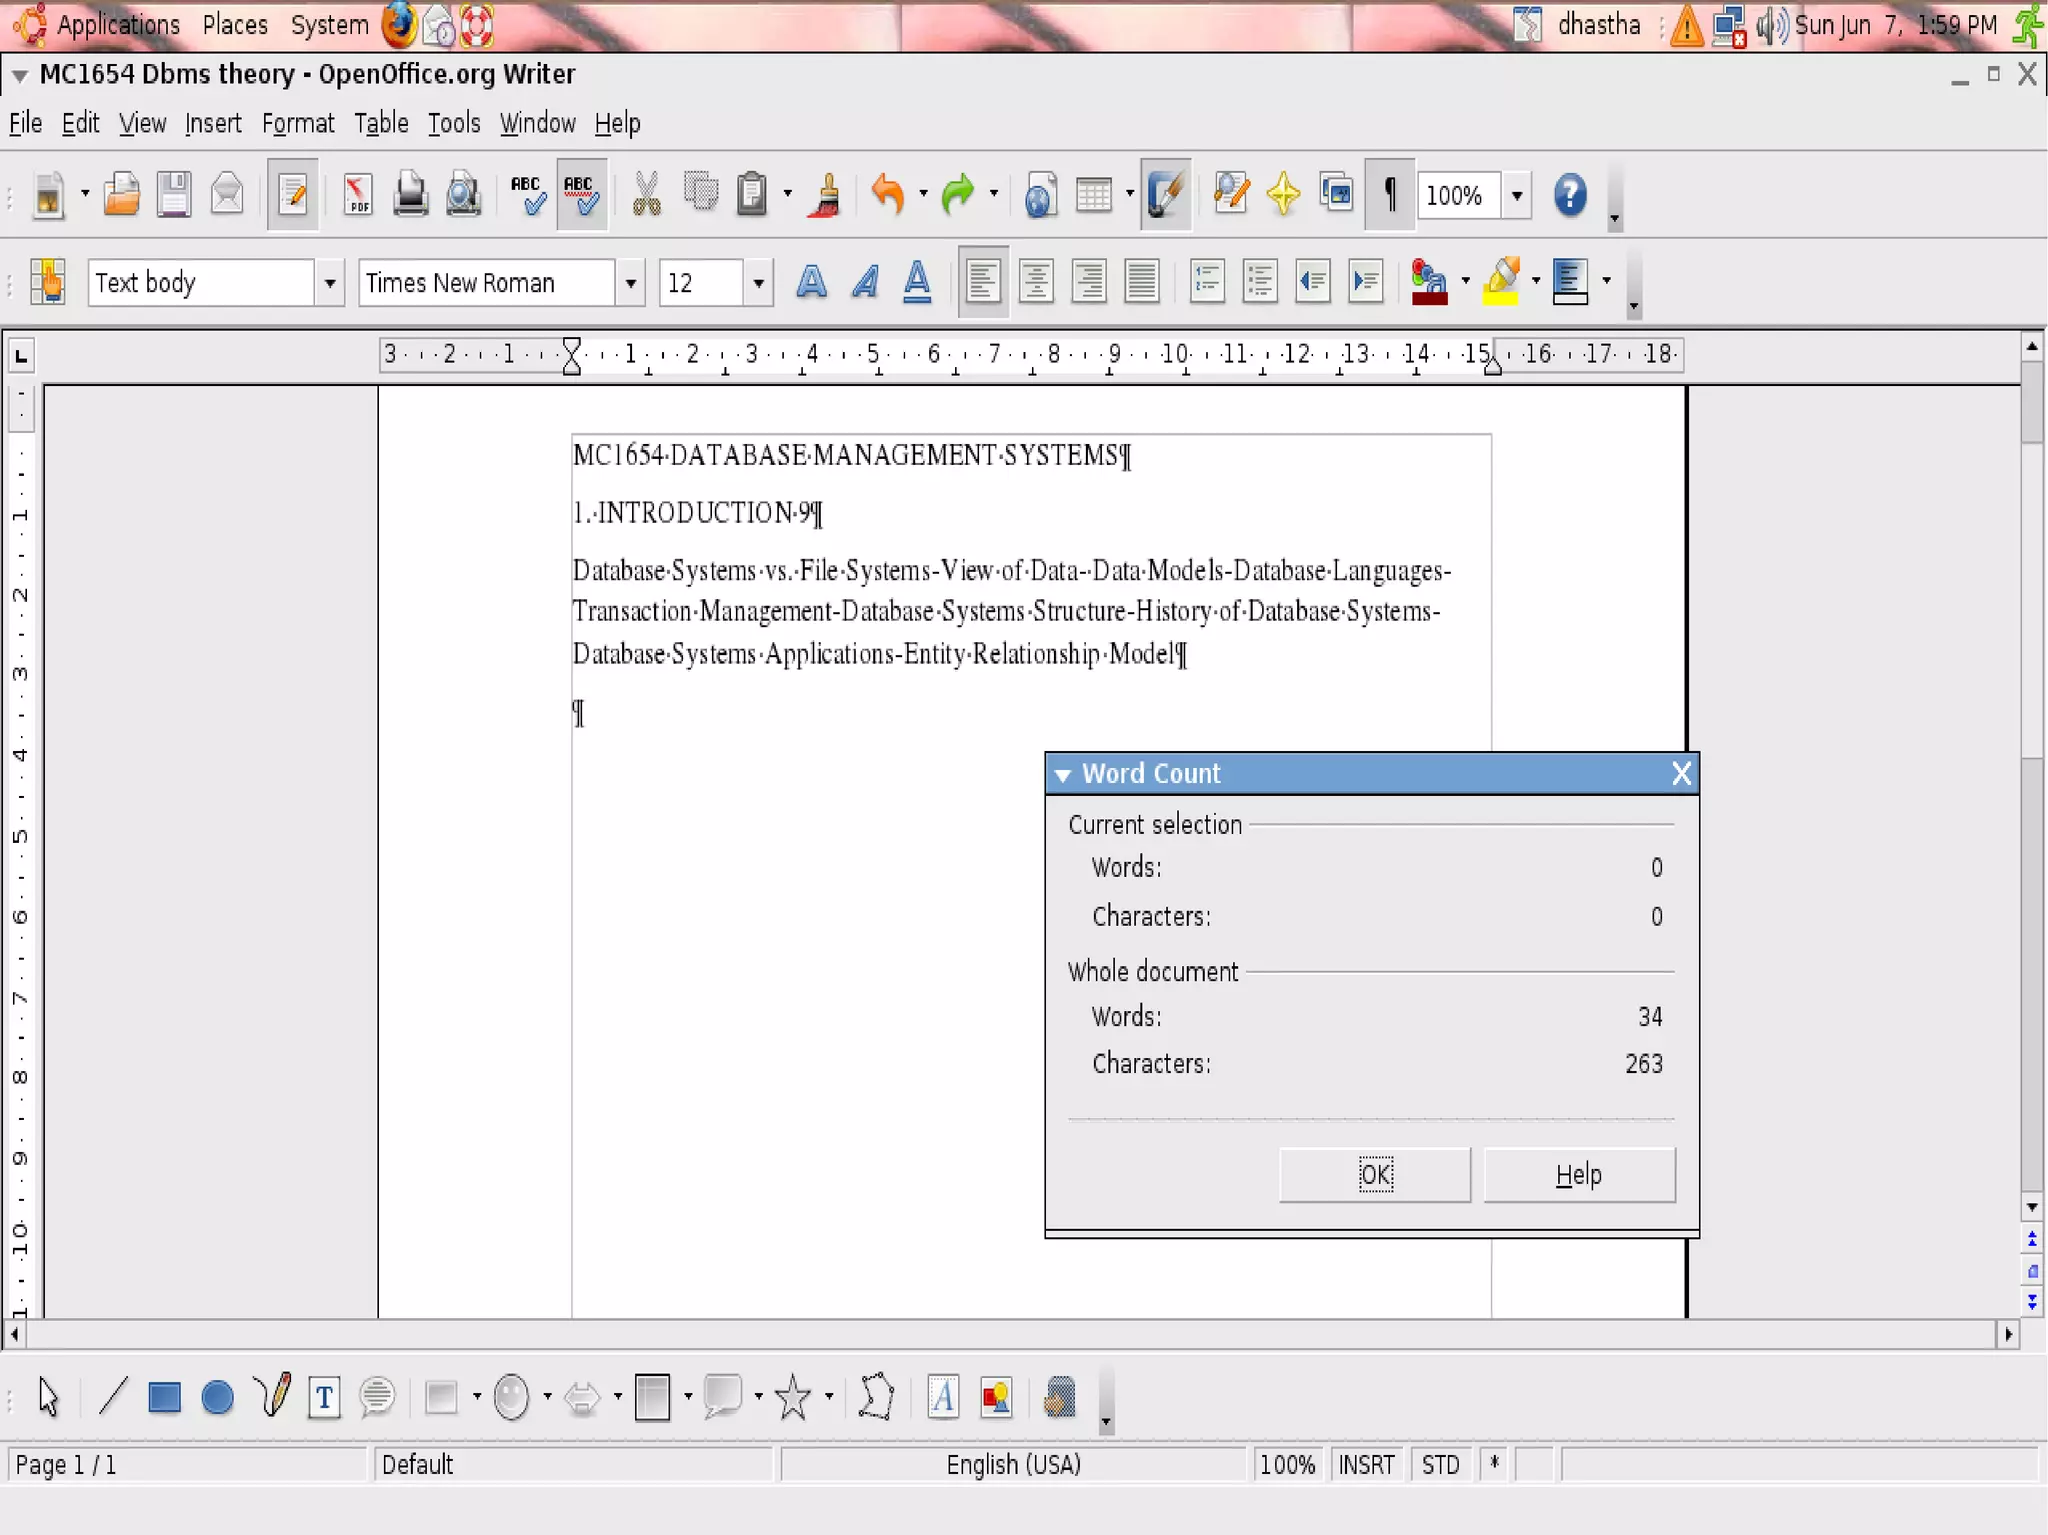This screenshot has width=2048, height=1535.
Task: Open OpenOffice Help question mark icon
Action: coord(1570,194)
